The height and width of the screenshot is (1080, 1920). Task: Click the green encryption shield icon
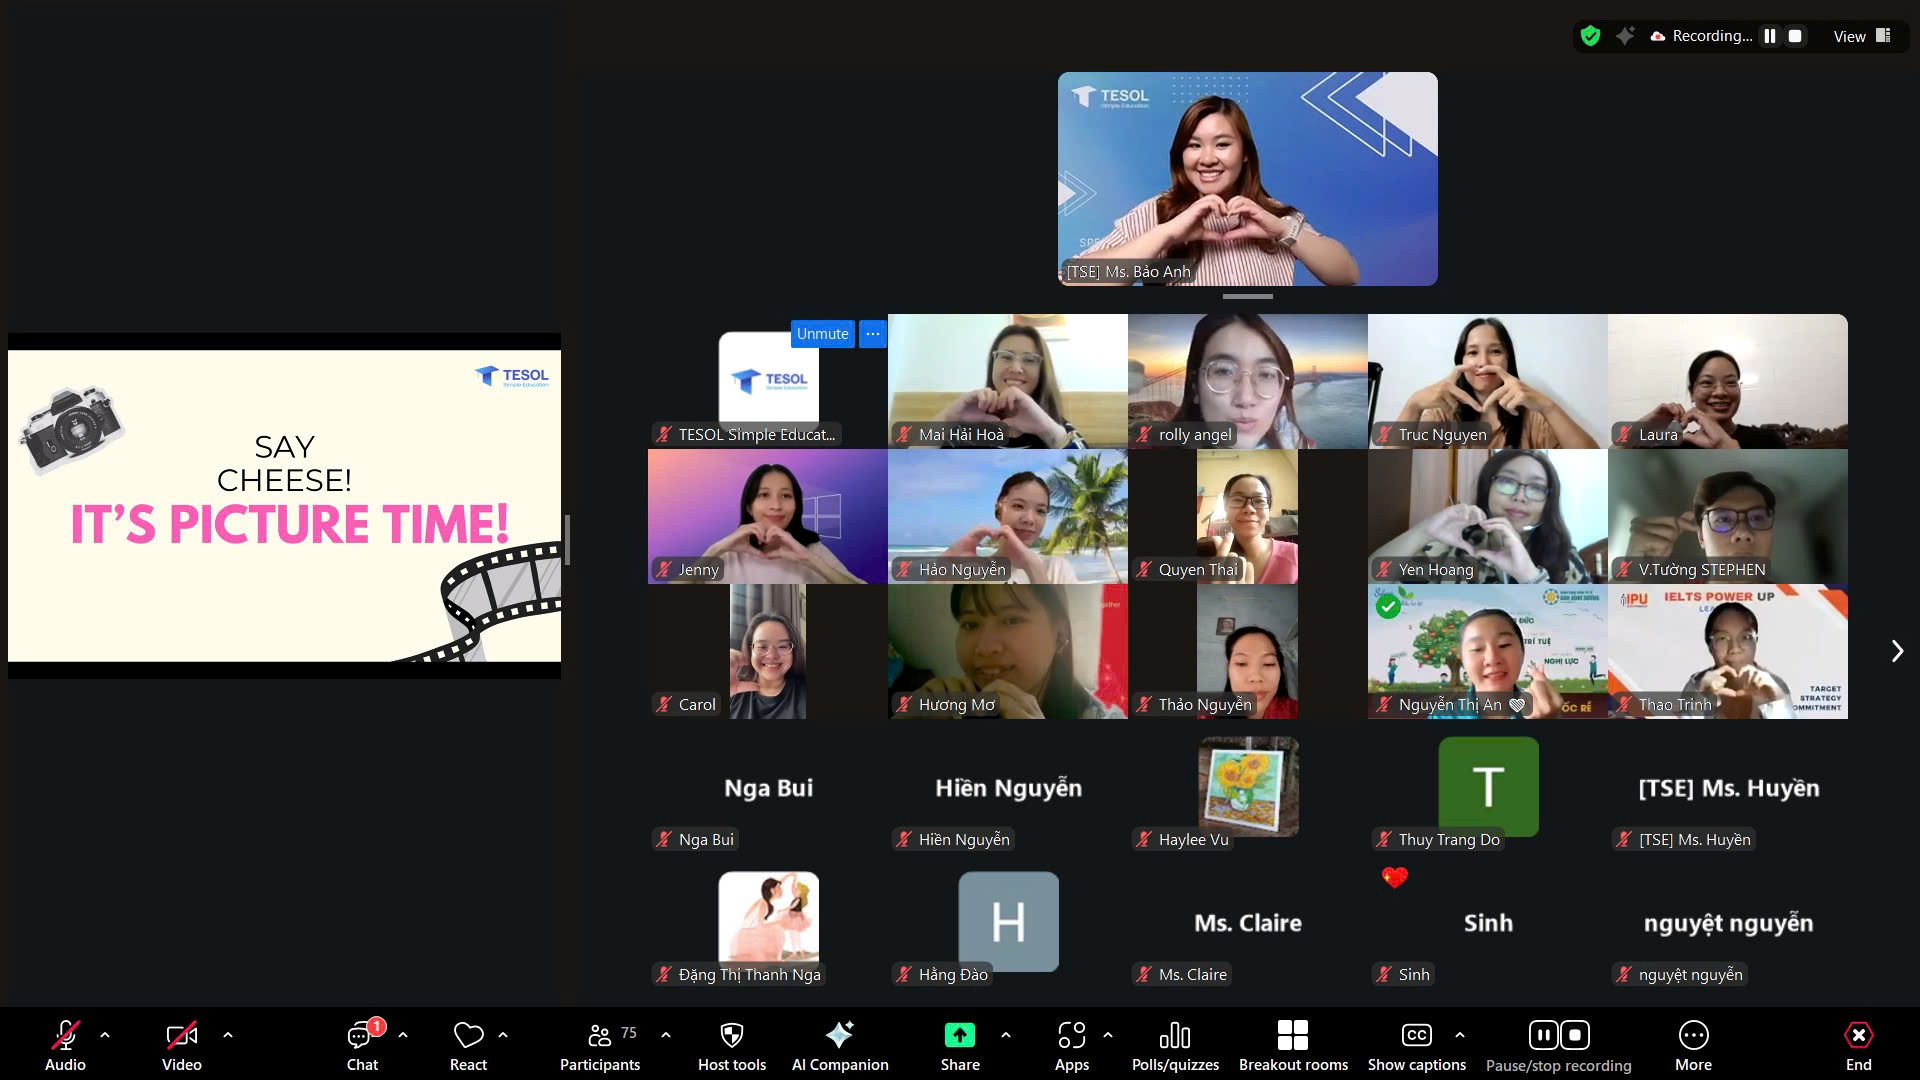[1590, 36]
